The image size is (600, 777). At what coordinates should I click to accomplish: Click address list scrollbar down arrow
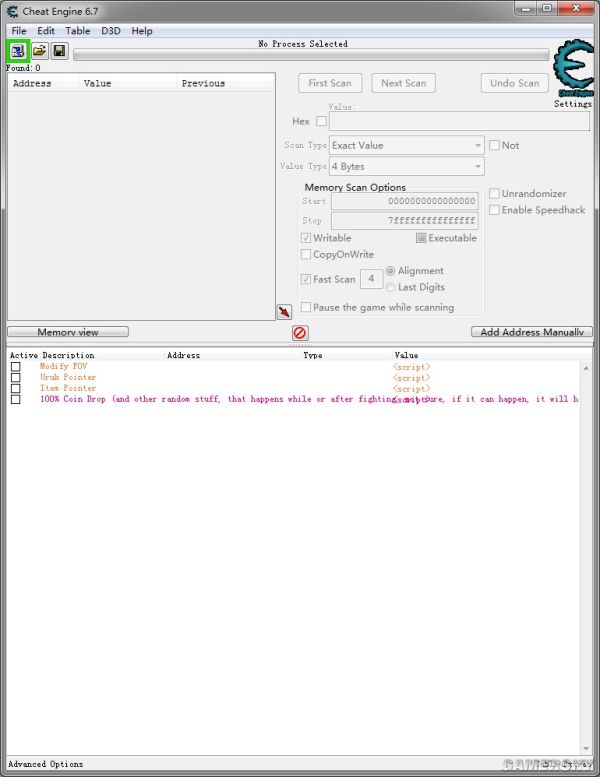click(586, 748)
